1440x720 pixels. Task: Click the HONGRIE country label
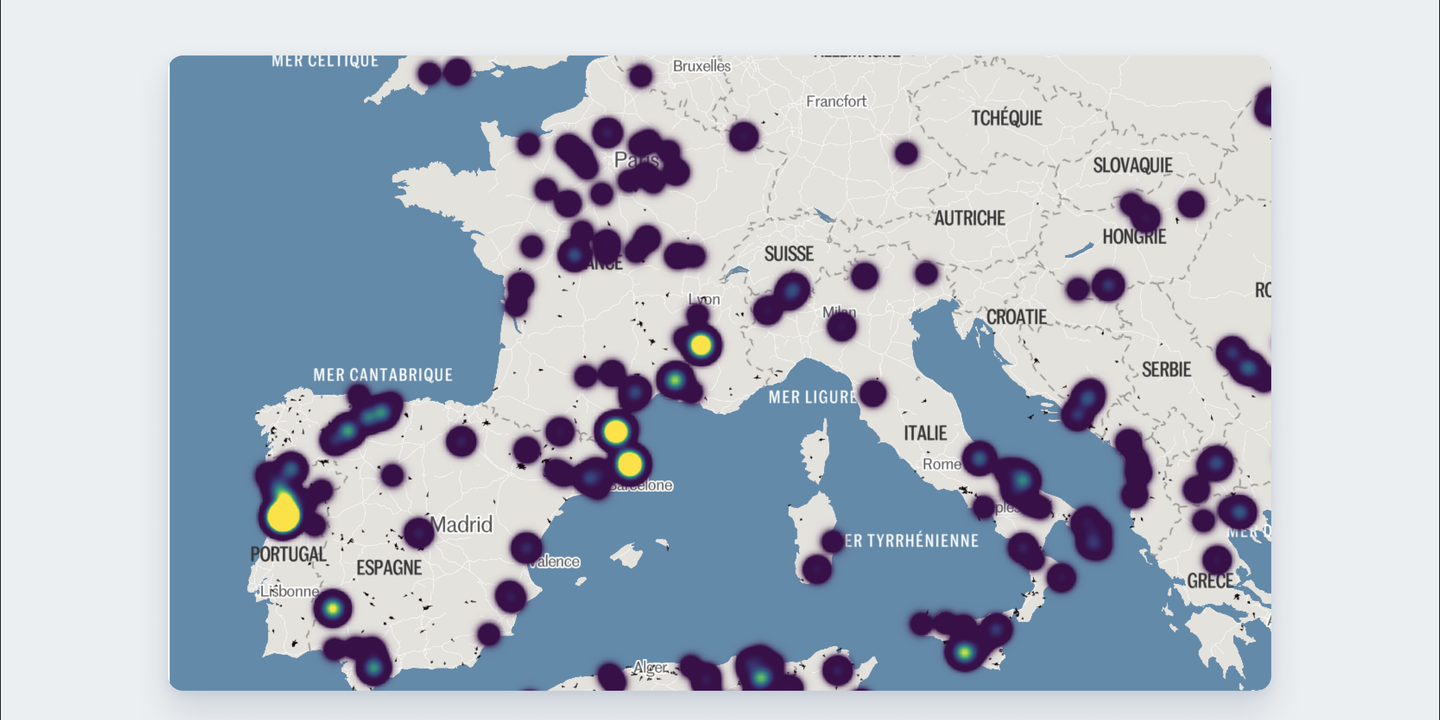[1134, 237]
